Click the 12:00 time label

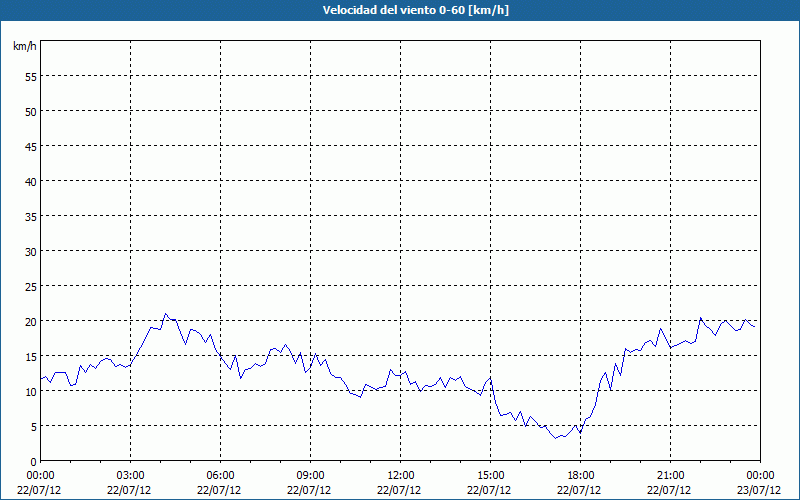click(401, 476)
